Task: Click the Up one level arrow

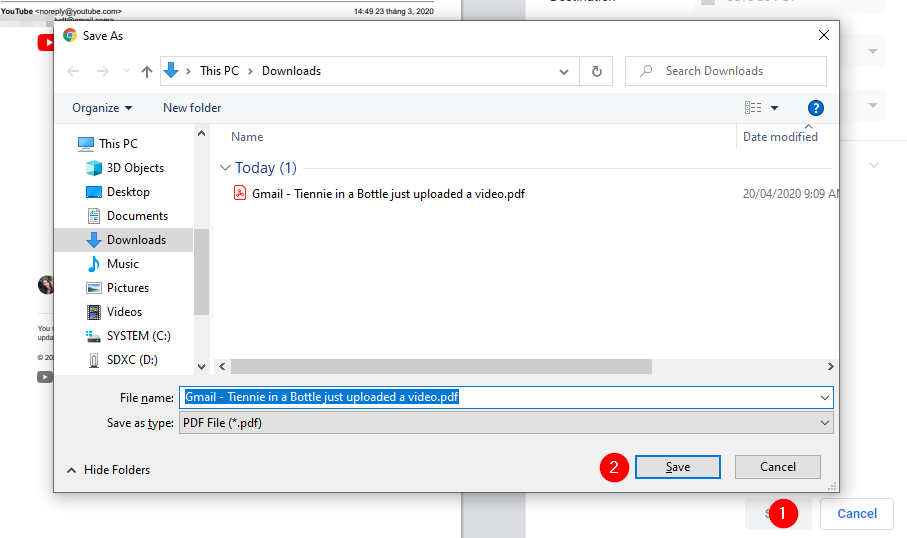Action: (x=147, y=71)
